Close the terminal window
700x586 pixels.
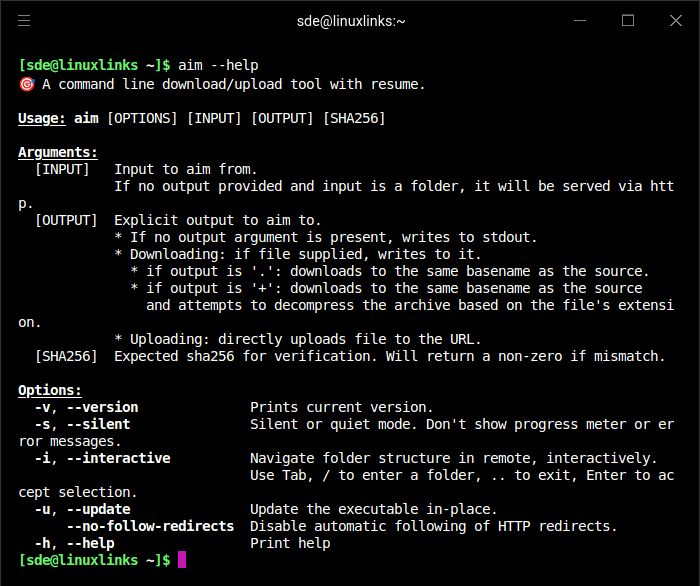[x=675, y=20]
